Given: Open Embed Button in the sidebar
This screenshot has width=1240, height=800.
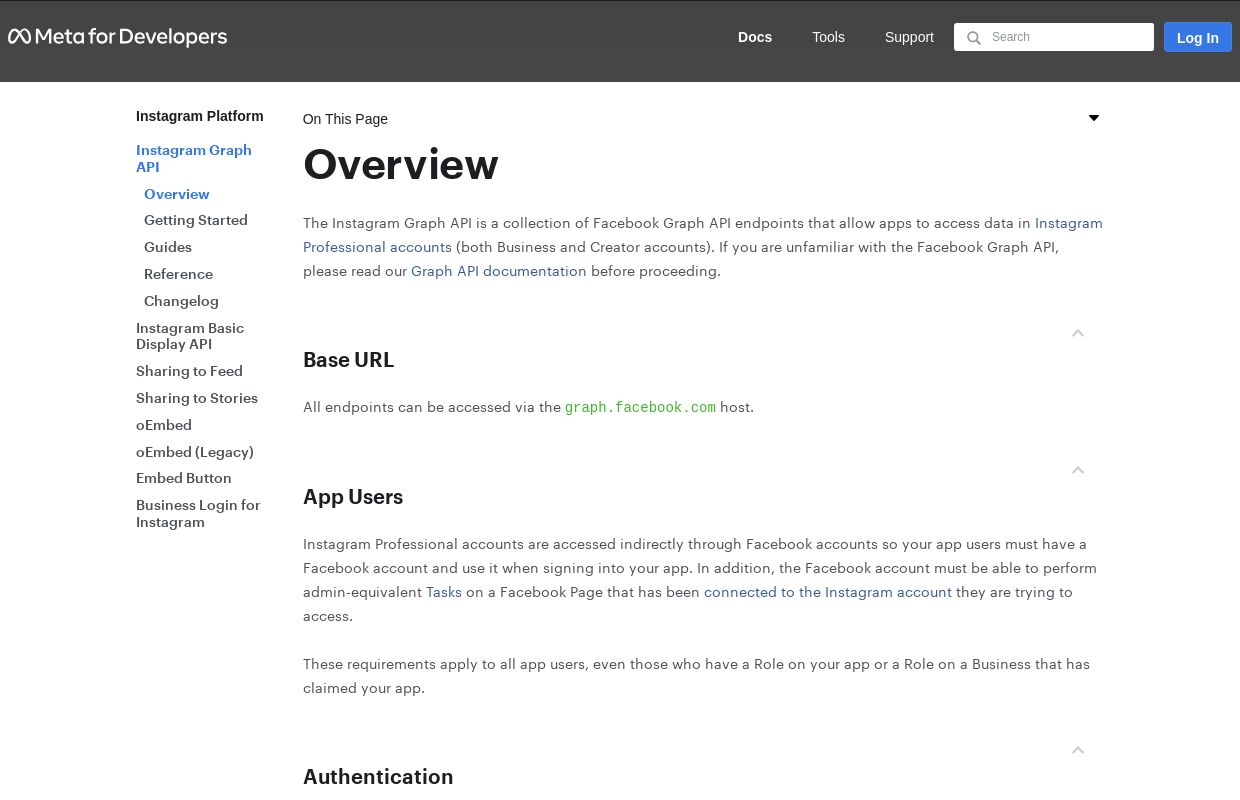Looking at the screenshot, I should click(184, 478).
